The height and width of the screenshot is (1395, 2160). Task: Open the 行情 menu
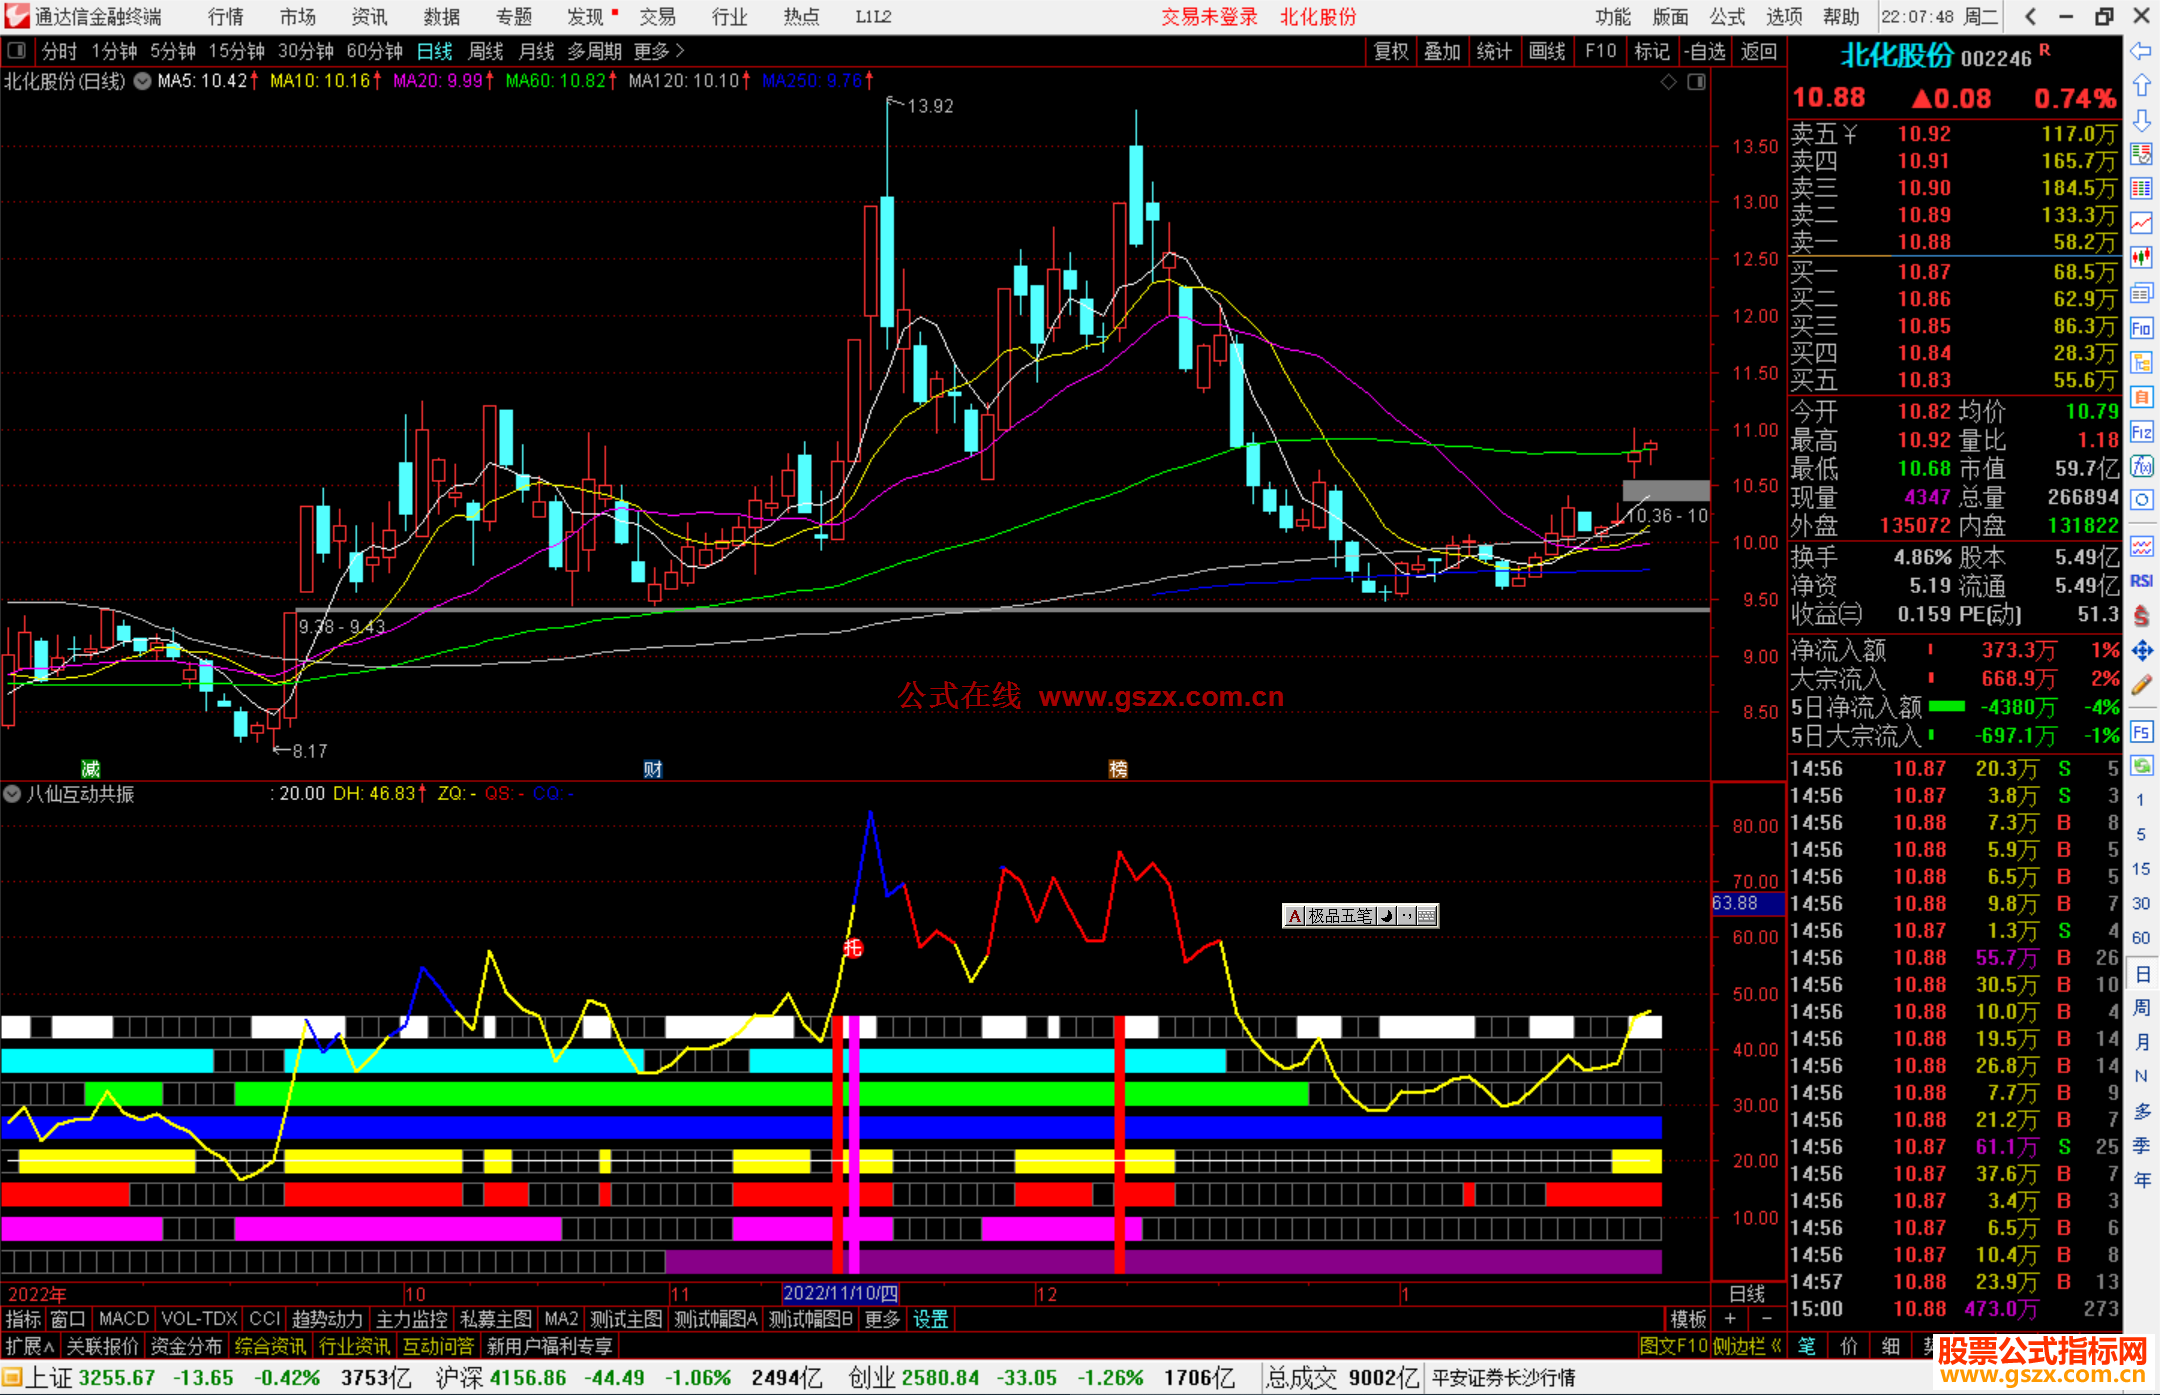225,17
